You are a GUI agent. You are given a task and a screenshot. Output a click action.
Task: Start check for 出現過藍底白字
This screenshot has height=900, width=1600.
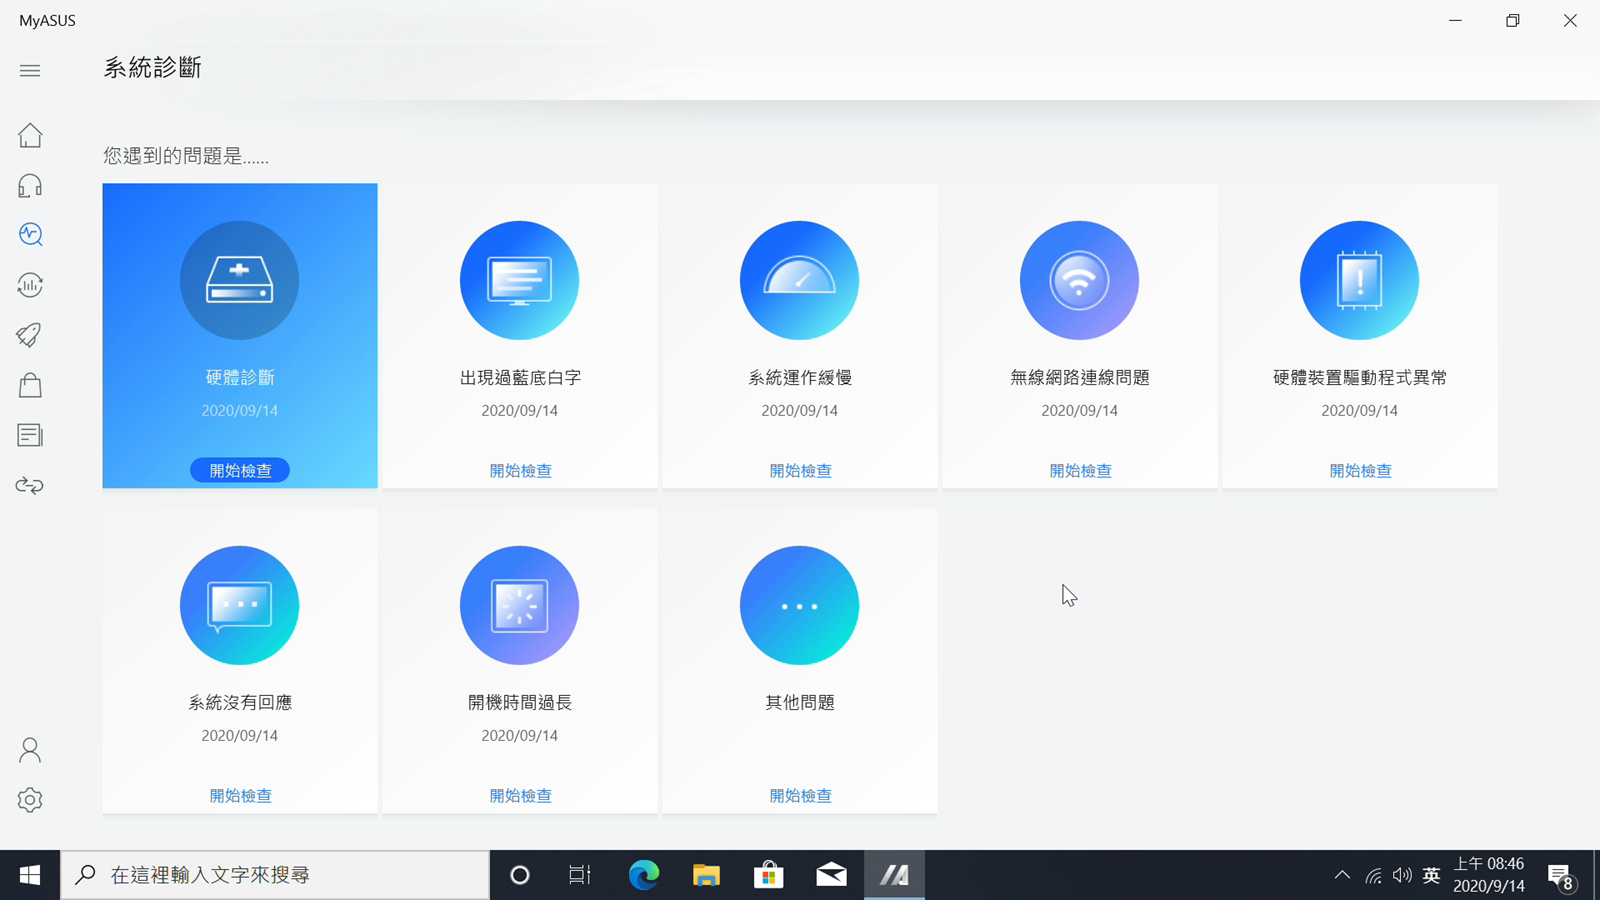pos(520,470)
